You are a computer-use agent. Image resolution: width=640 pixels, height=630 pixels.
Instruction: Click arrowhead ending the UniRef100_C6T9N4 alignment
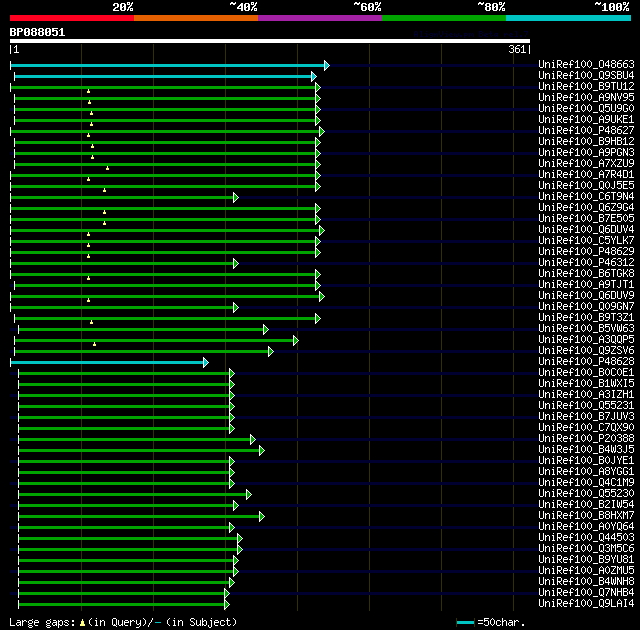(x=236, y=197)
